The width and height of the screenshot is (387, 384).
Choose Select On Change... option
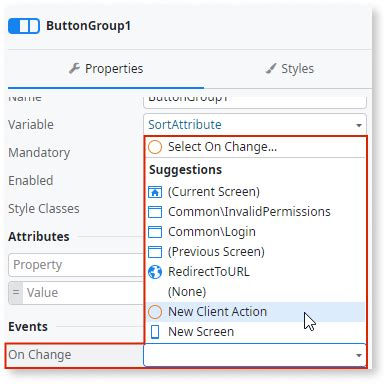click(x=256, y=147)
